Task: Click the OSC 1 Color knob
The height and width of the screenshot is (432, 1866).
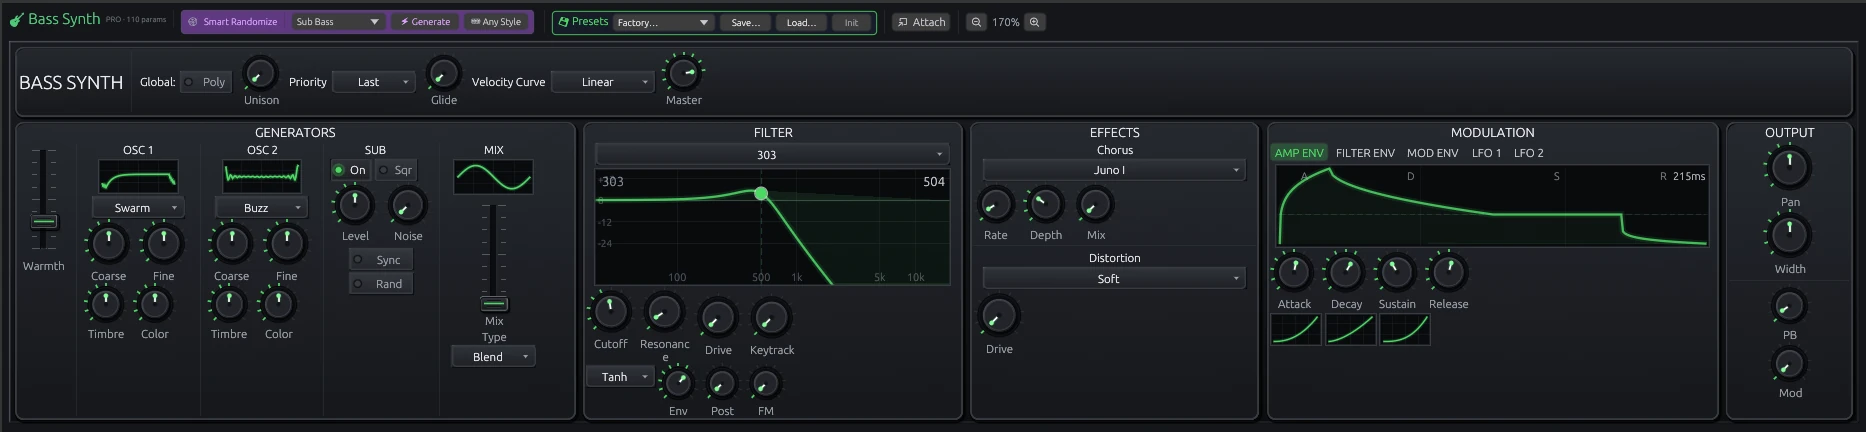Action: [154, 304]
